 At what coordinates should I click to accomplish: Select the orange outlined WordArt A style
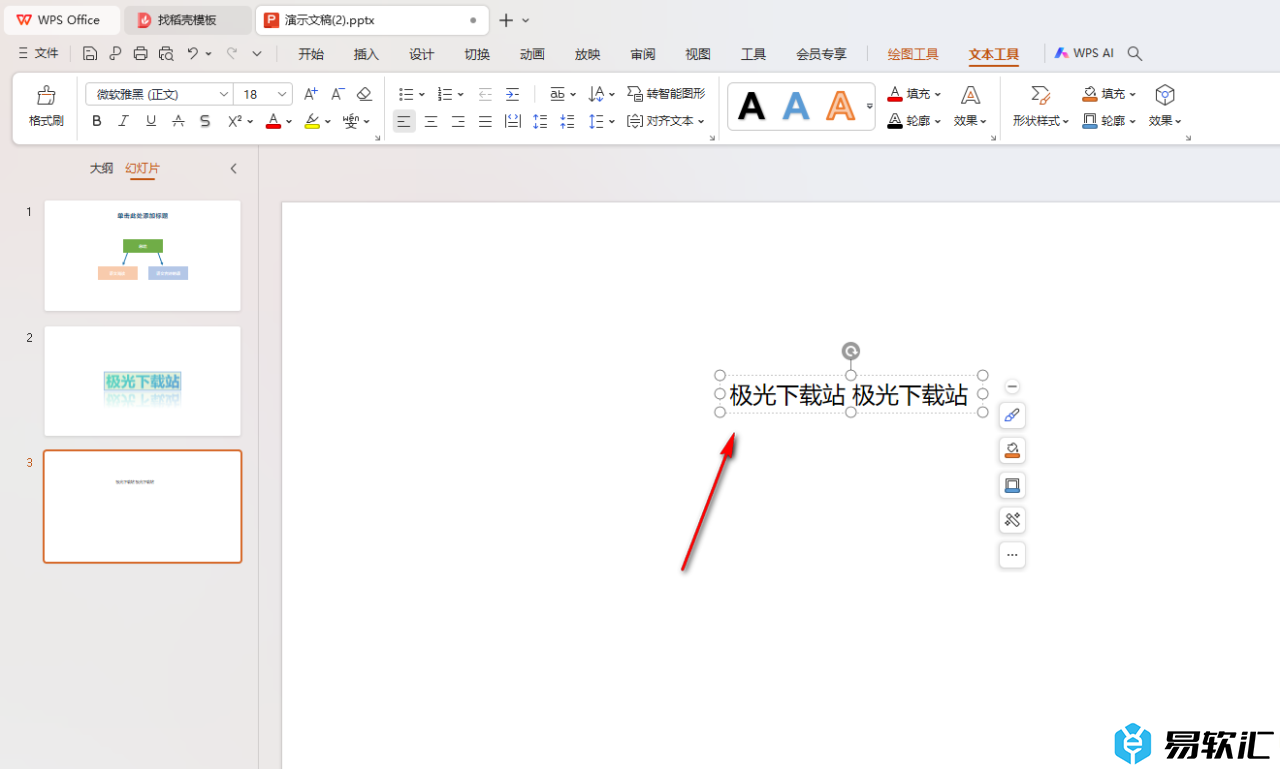click(841, 106)
